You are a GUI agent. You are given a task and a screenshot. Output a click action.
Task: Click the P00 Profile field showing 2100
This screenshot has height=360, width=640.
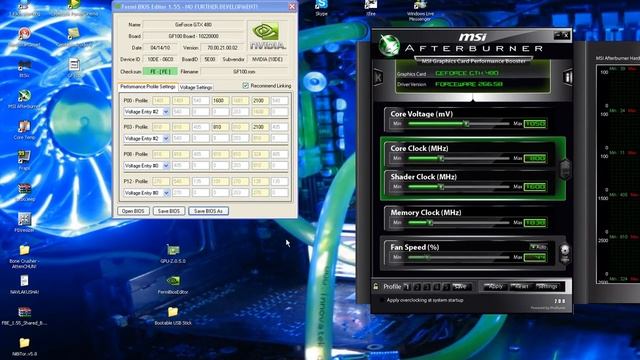pyautogui.click(x=260, y=100)
